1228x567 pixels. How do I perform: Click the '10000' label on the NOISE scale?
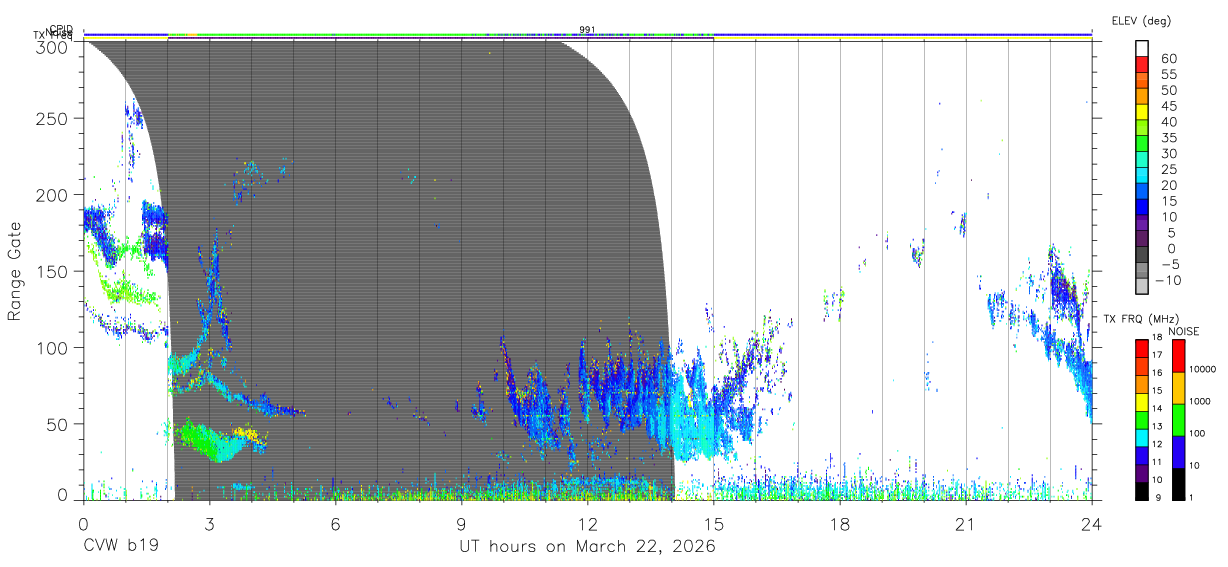point(1203,369)
